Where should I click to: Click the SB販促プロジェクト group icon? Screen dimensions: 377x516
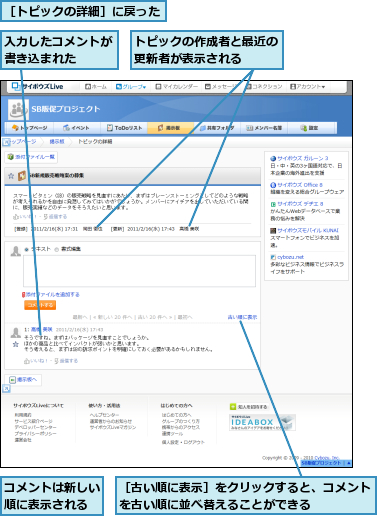pos(18,110)
